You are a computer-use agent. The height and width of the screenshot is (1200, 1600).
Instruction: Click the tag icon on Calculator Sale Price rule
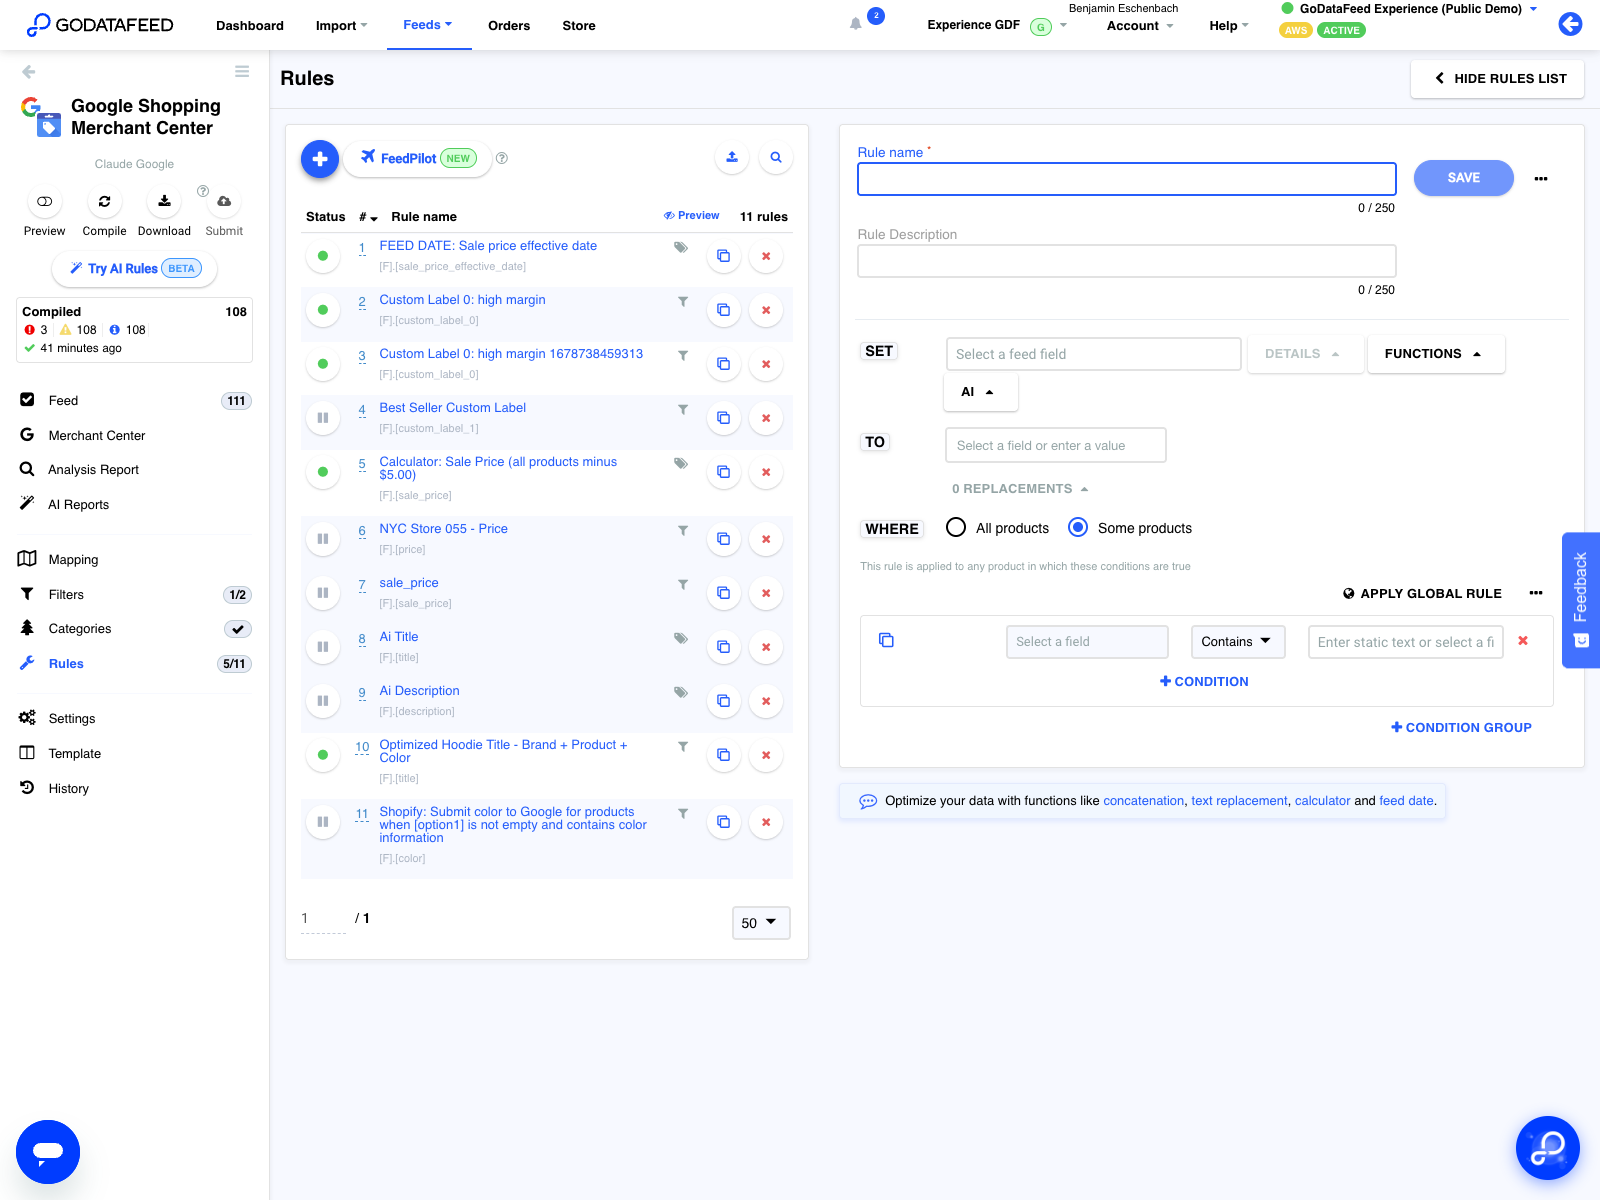click(681, 463)
